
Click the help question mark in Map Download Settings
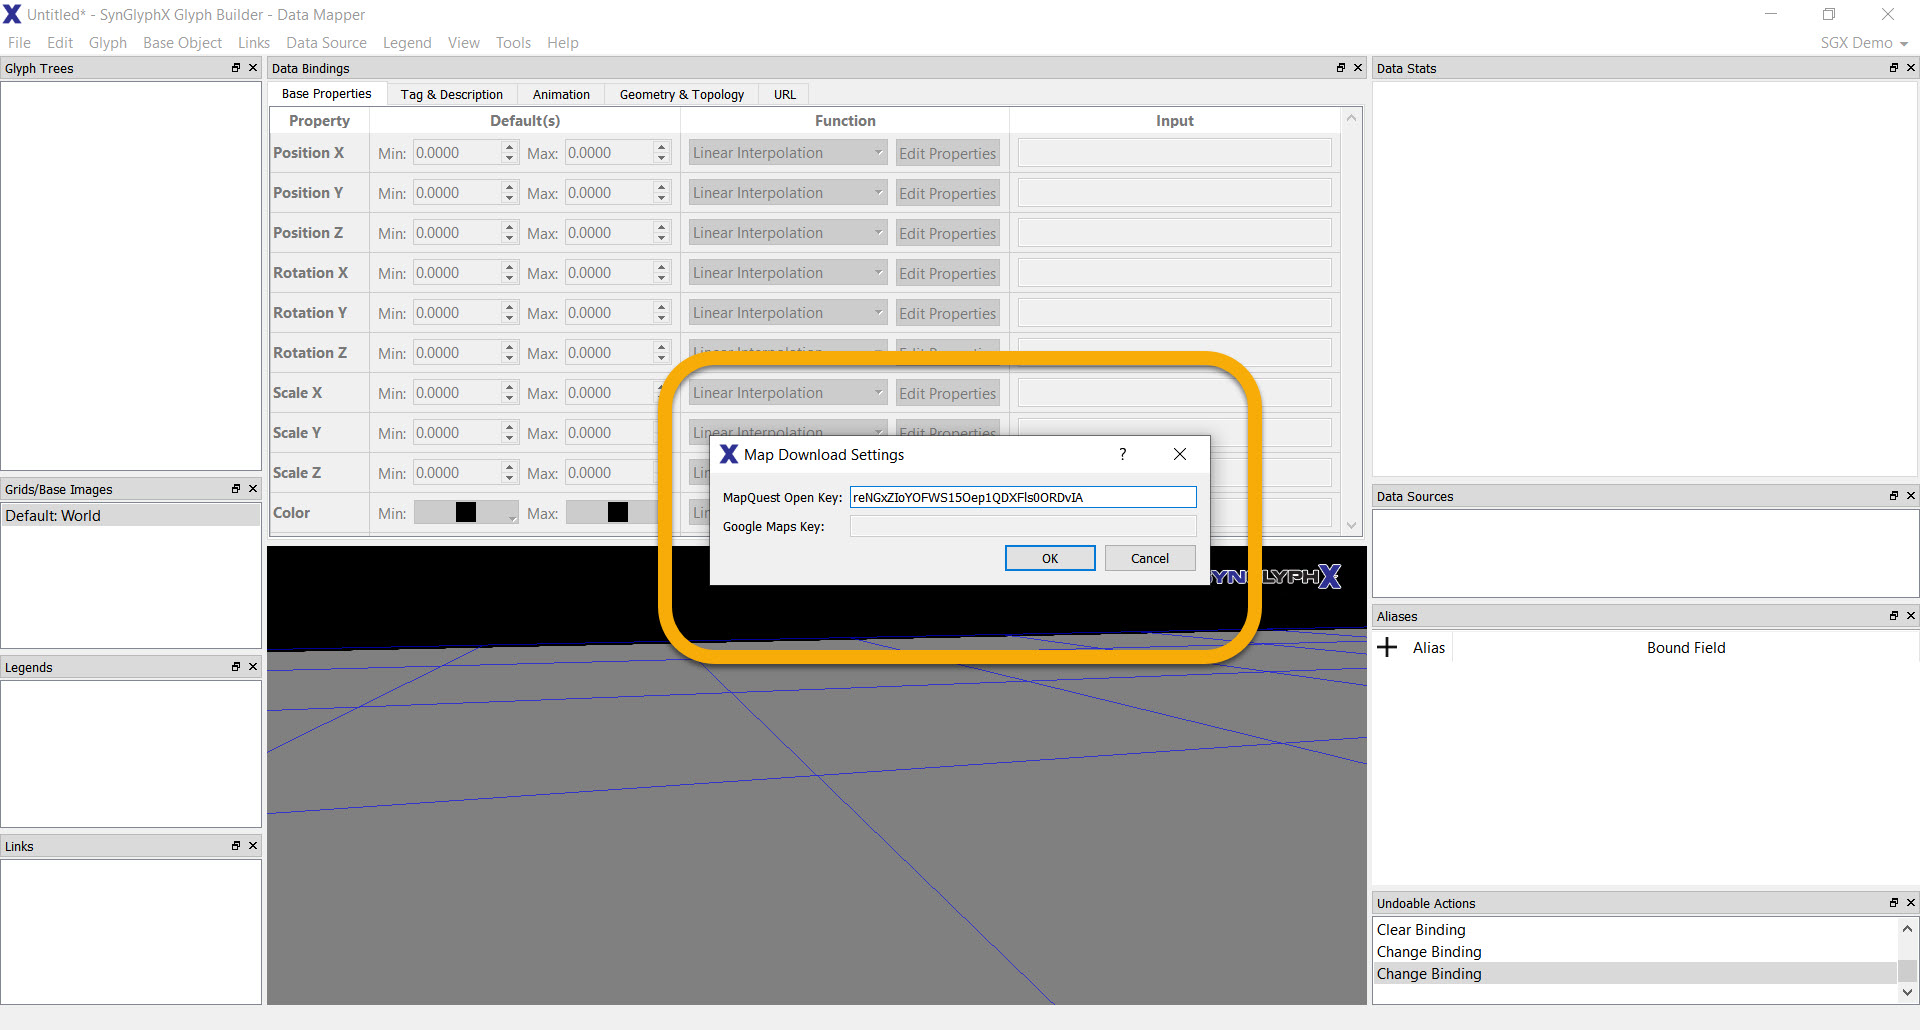point(1123,454)
